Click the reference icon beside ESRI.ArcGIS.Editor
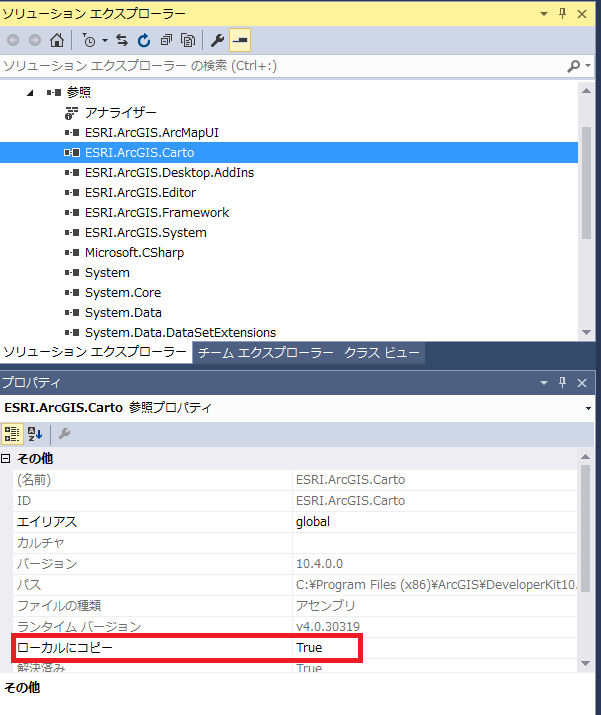Screen dimensions: 601x715 point(72,193)
